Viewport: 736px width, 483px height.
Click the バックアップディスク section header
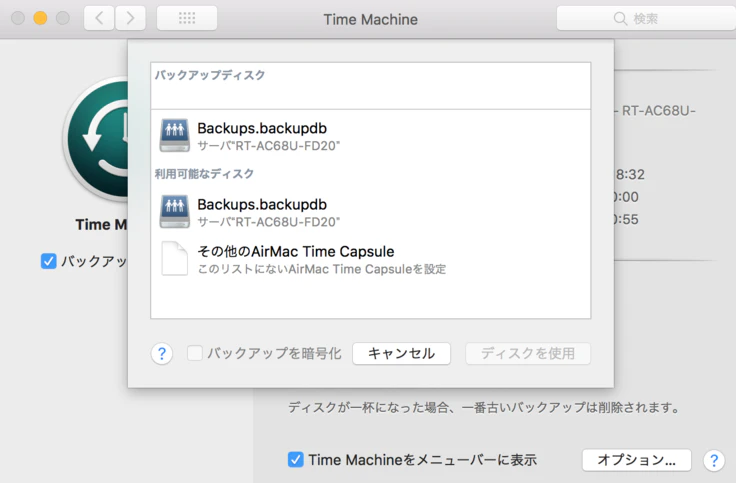click(x=210, y=75)
